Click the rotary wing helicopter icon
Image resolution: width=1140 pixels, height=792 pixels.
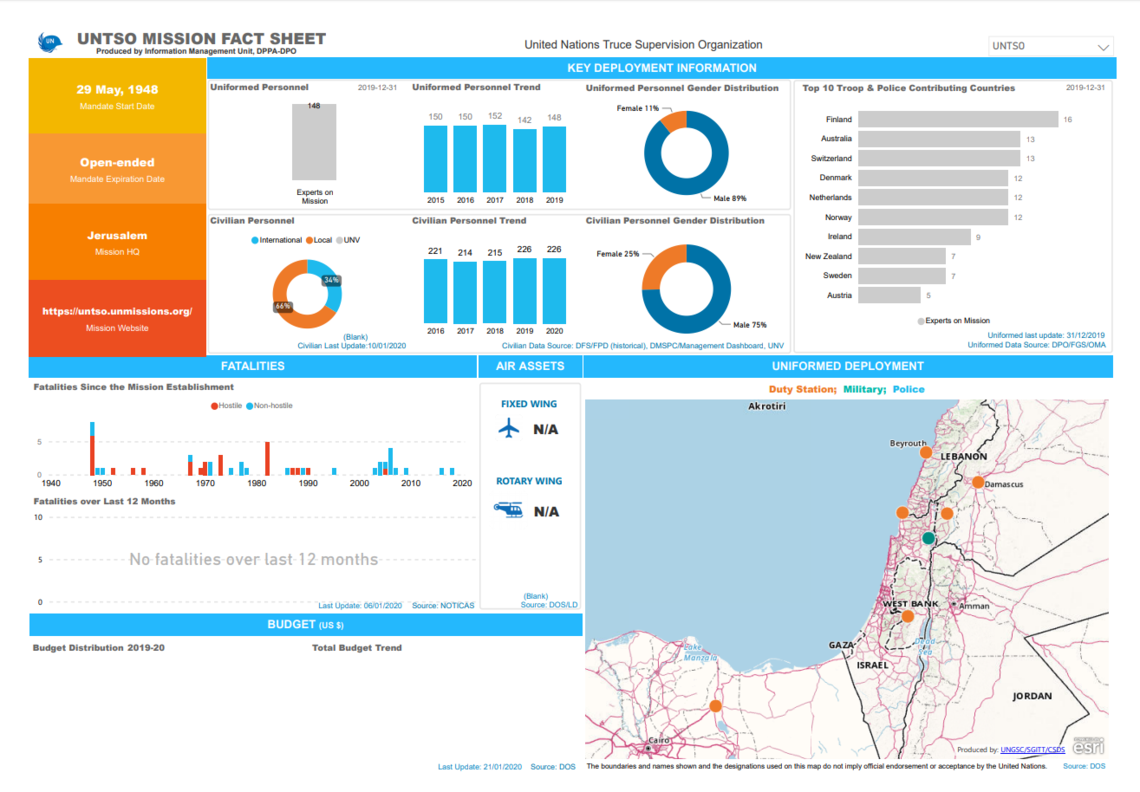[508, 510]
